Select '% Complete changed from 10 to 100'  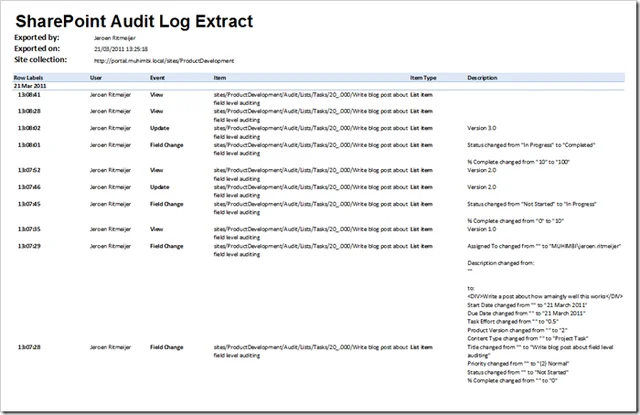(518, 162)
